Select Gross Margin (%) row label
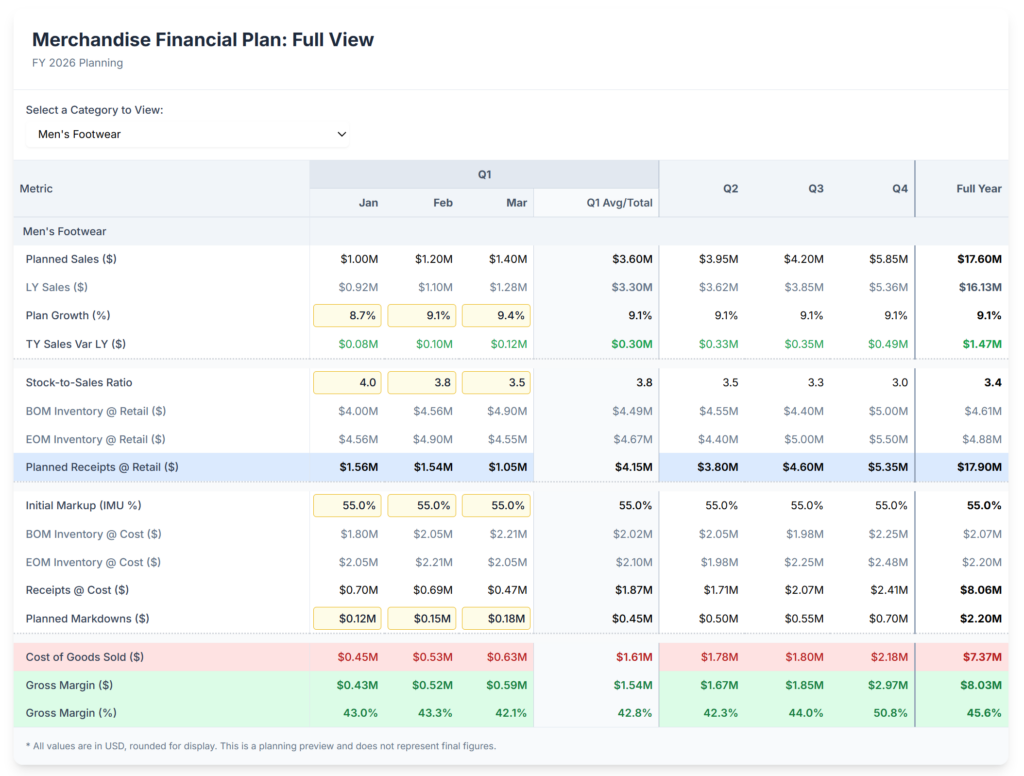Viewport: 1024px width, 776px height. click(x=71, y=713)
